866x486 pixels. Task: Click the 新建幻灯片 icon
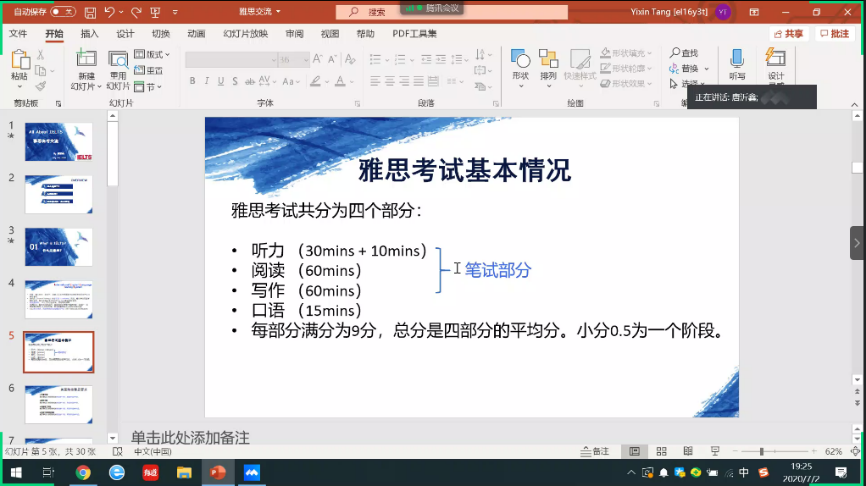86,59
